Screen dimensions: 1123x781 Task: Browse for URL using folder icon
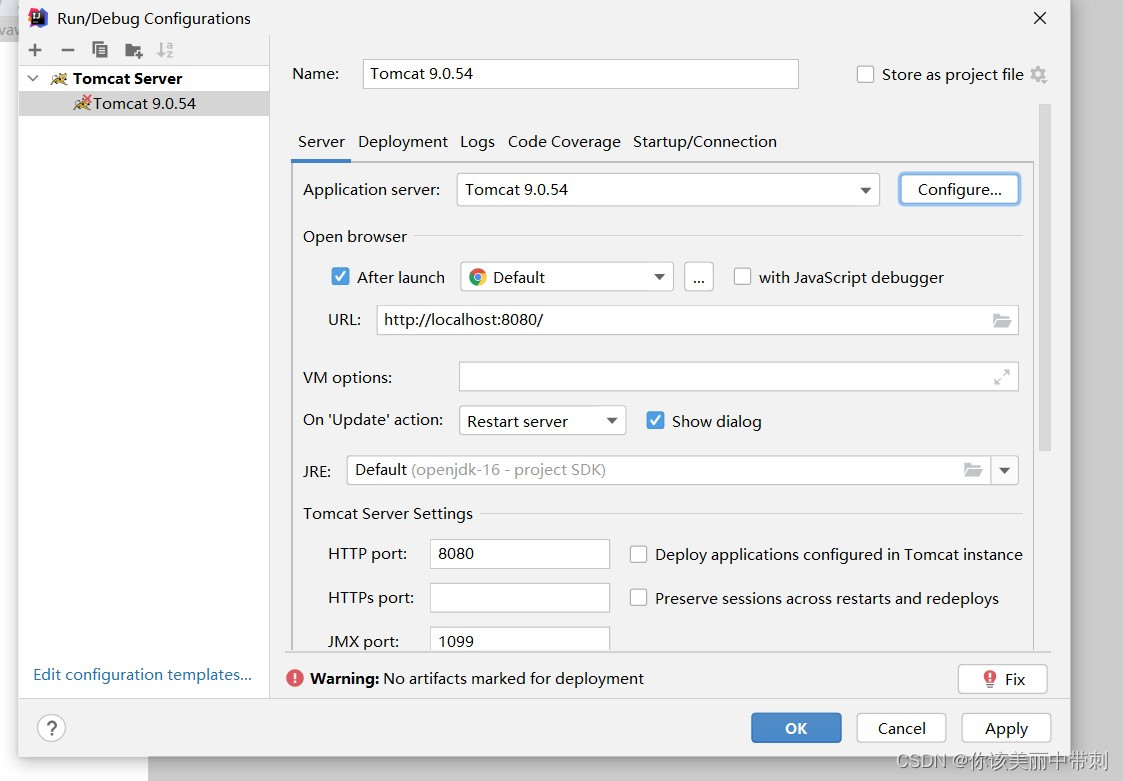point(1002,320)
